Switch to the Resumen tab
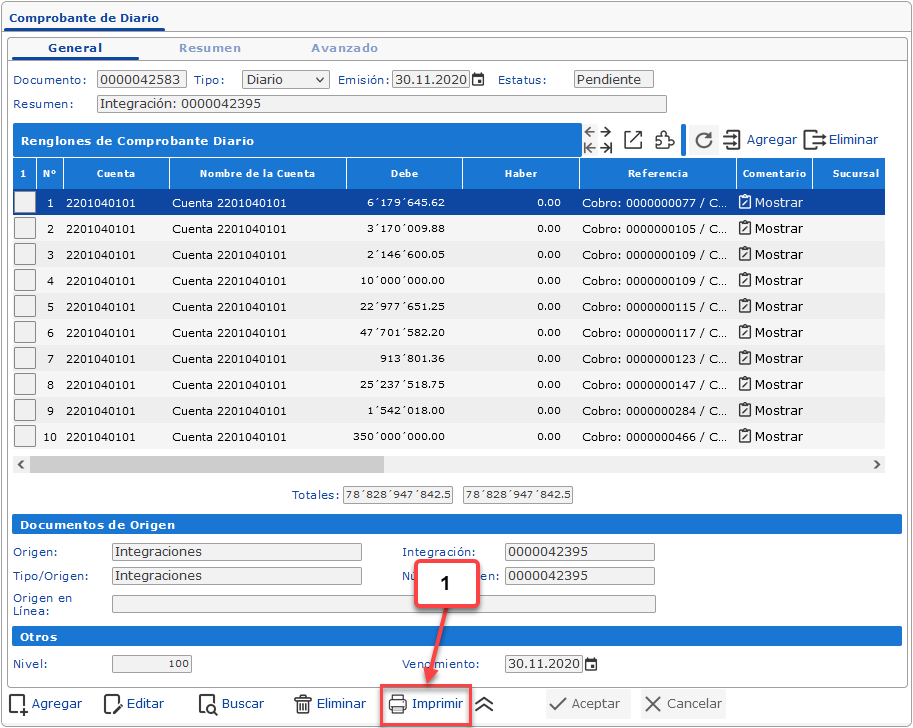Screen dimensions: 913x728 click(210, 48)
